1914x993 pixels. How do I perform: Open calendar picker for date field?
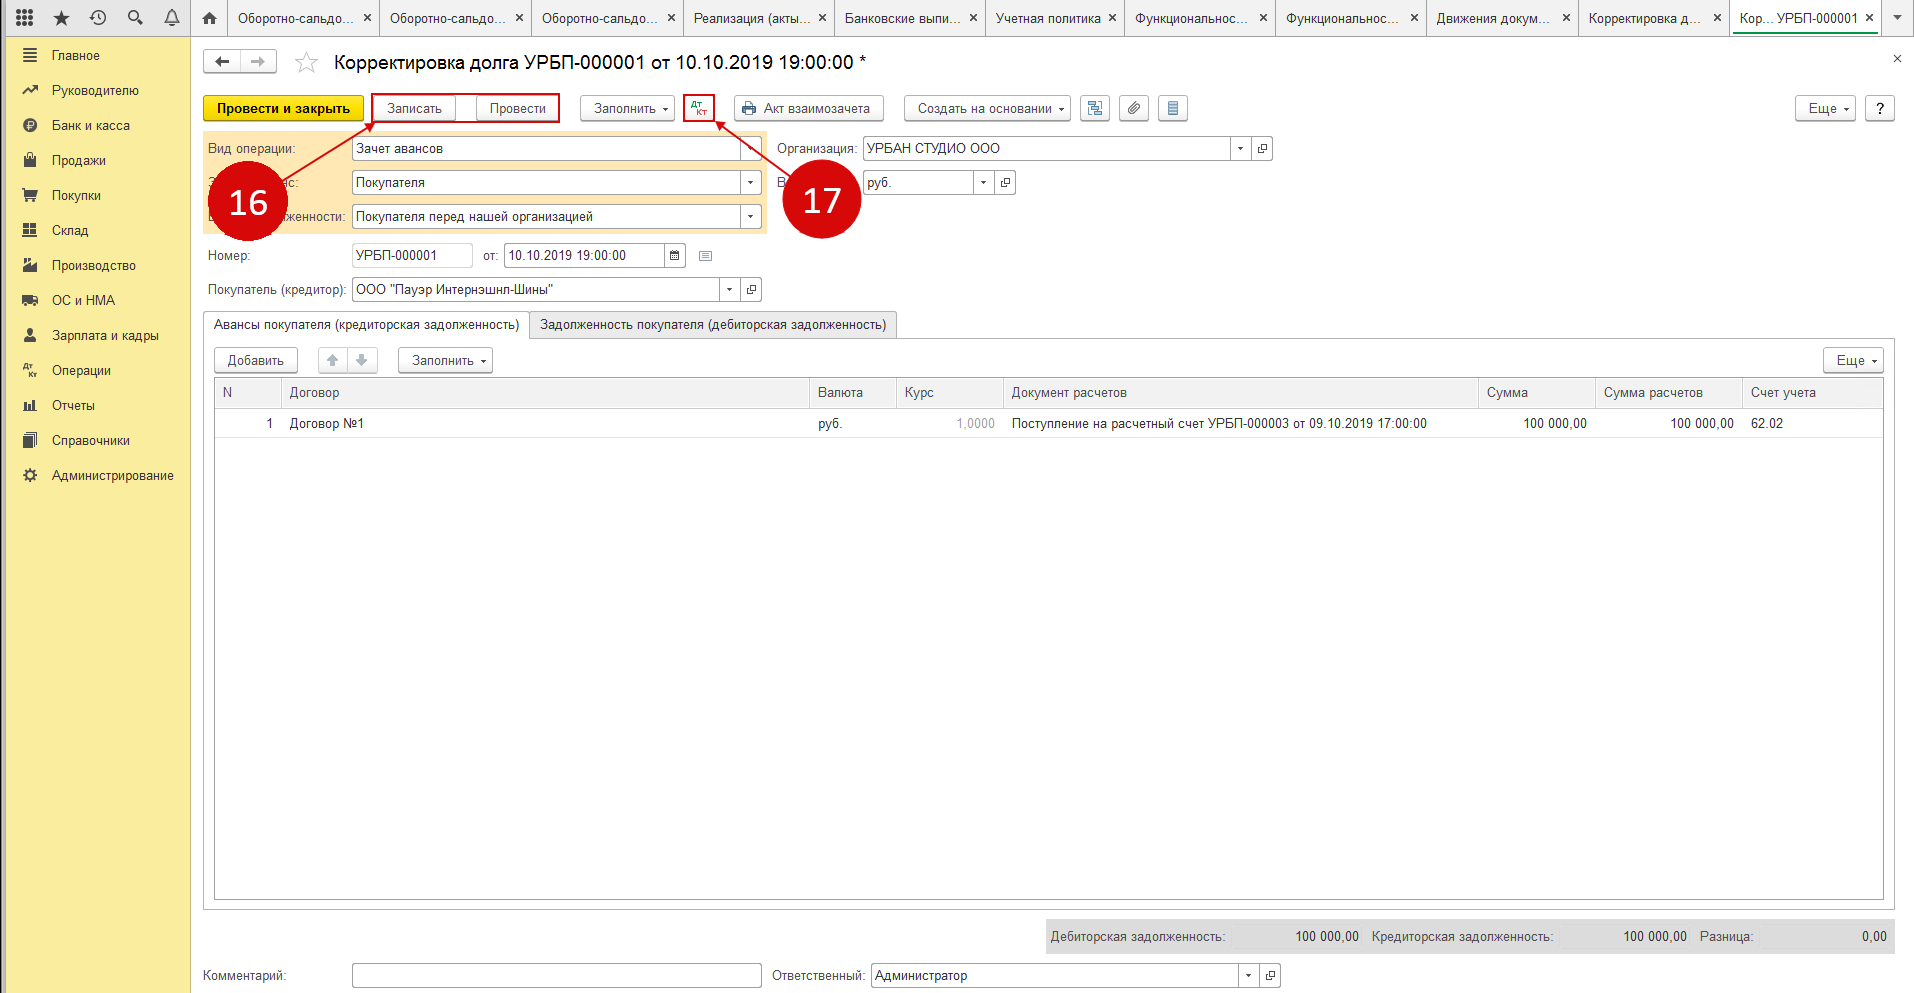click(675, 256)
